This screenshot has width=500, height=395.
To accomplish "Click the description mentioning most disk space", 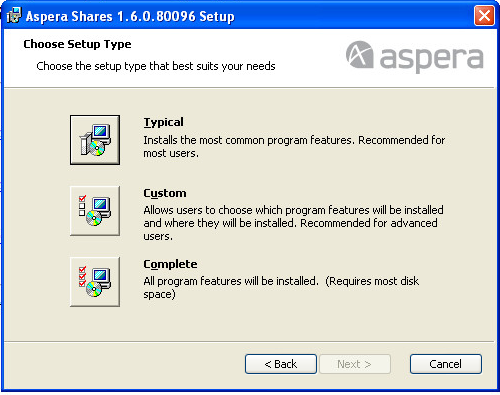I will tap(281, 288).
